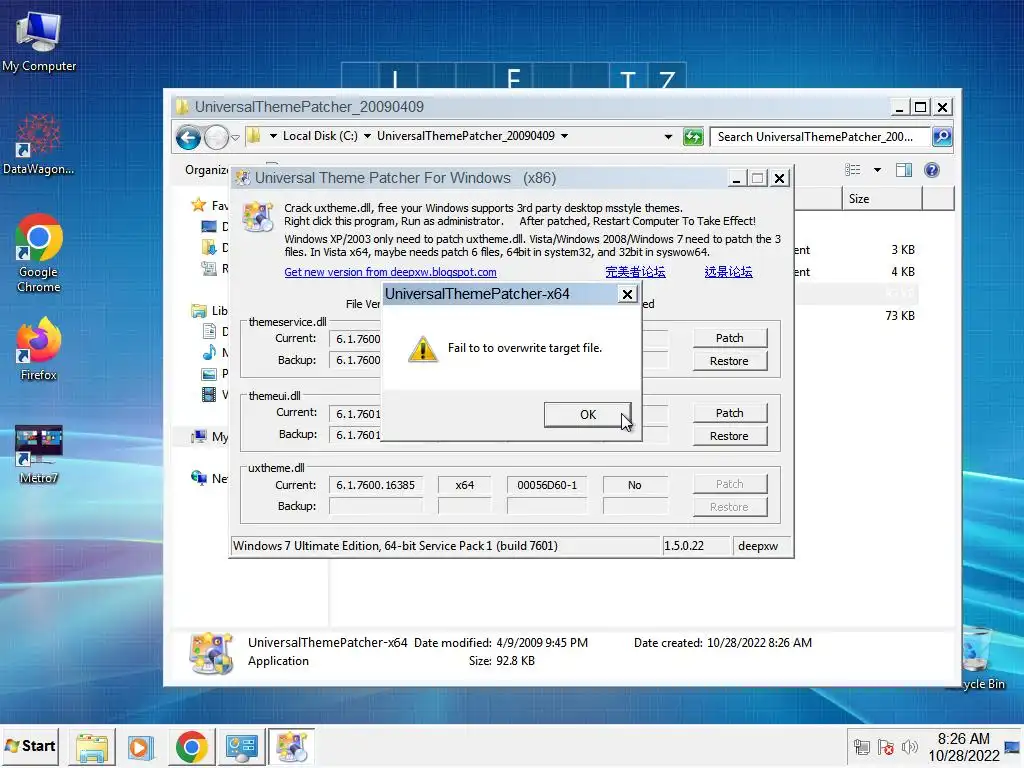This screenshot has width=1024, height=768.
Task: Click the Explorer search field
Action: pyautogui.click(x=820, y=136)
